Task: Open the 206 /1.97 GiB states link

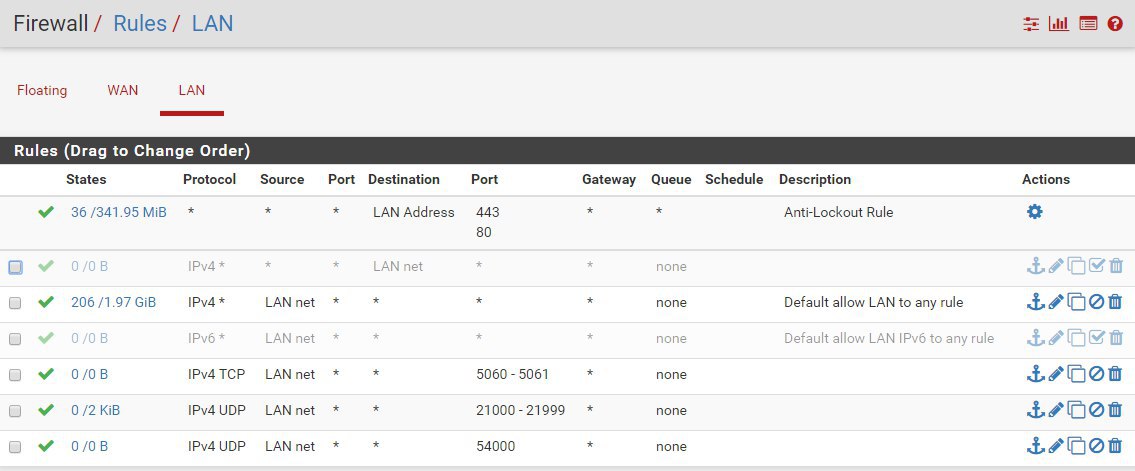Action: [x=114, y=302]
